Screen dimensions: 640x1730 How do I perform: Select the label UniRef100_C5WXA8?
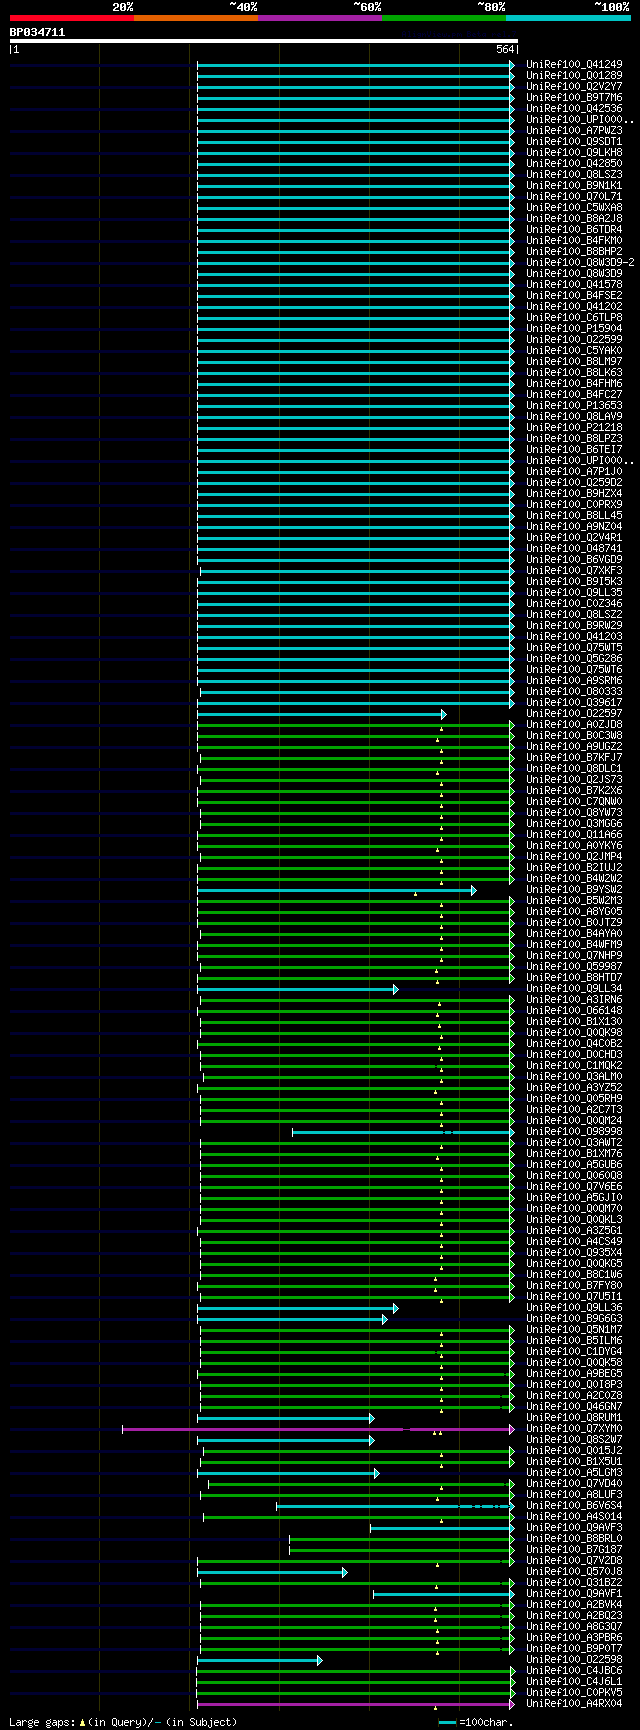tap(574, 207)
